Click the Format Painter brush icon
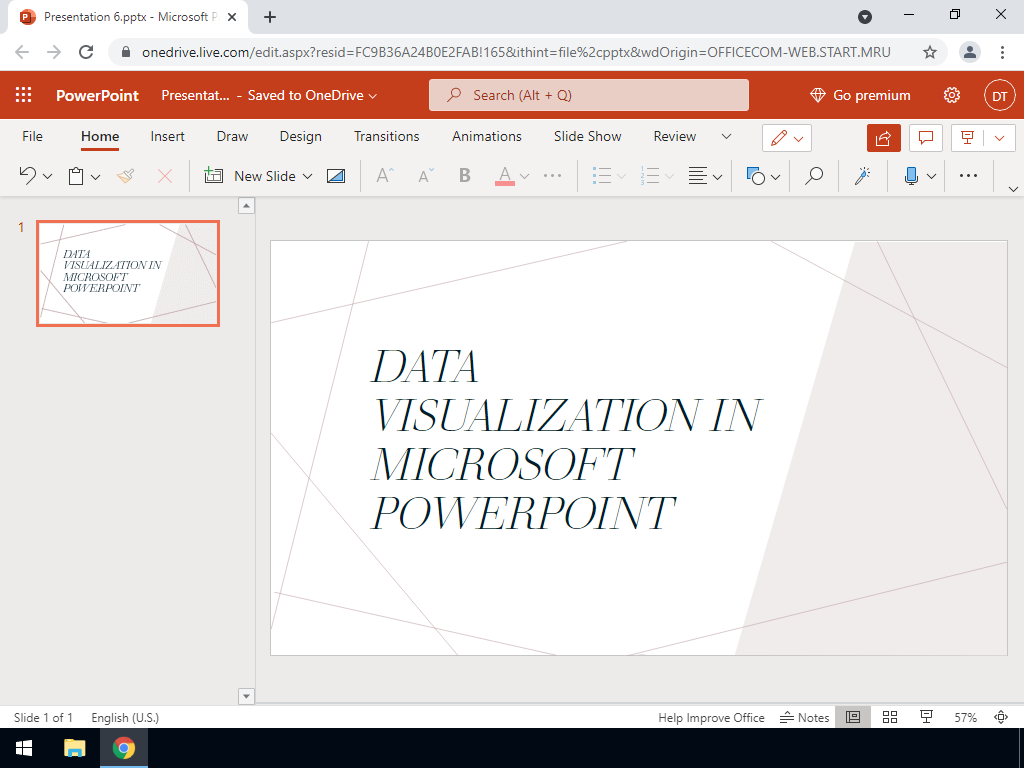The height and width of the screenshot is (768, 1024). [x=125, y=176]
